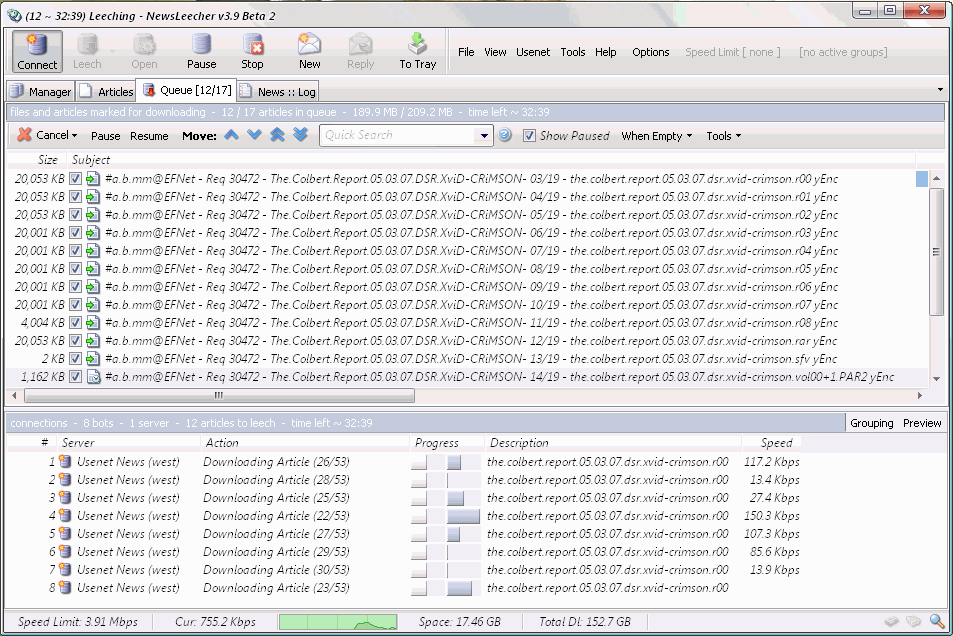
Task: Click progress bar of connection 4
Action: [x=463, y=516]
